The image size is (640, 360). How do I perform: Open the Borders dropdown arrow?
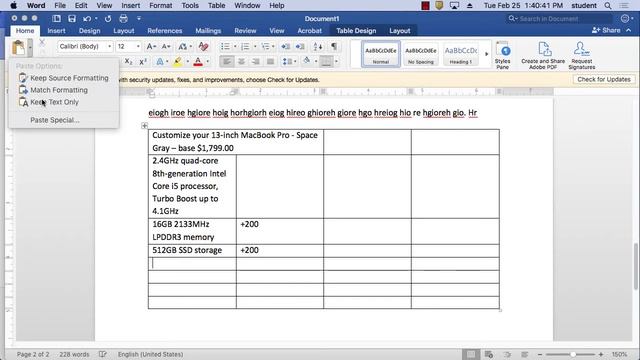click(336, 62)
